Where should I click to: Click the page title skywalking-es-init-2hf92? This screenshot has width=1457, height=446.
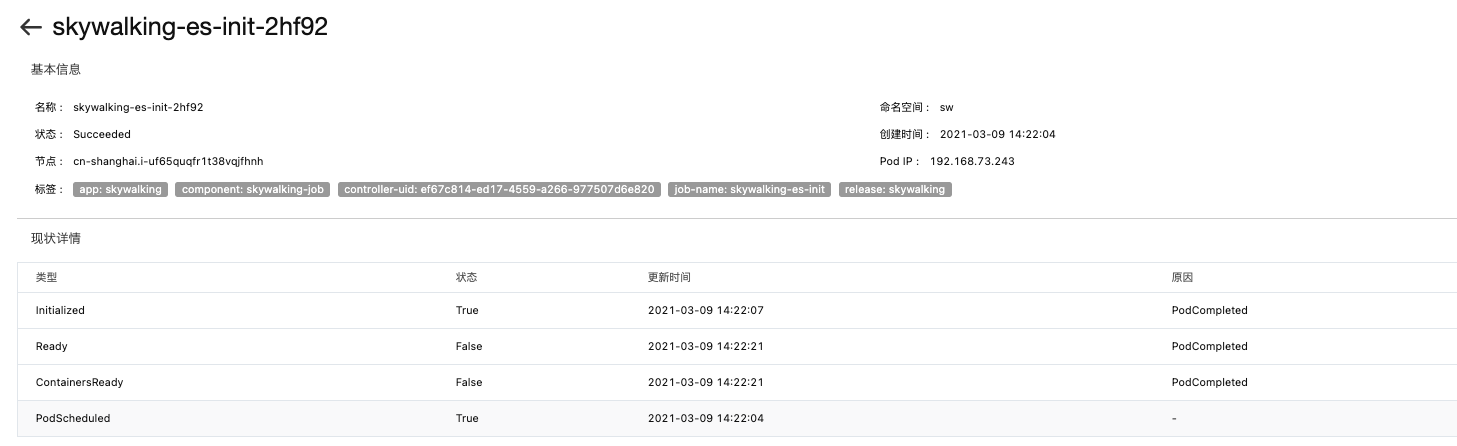pos(190,28)
